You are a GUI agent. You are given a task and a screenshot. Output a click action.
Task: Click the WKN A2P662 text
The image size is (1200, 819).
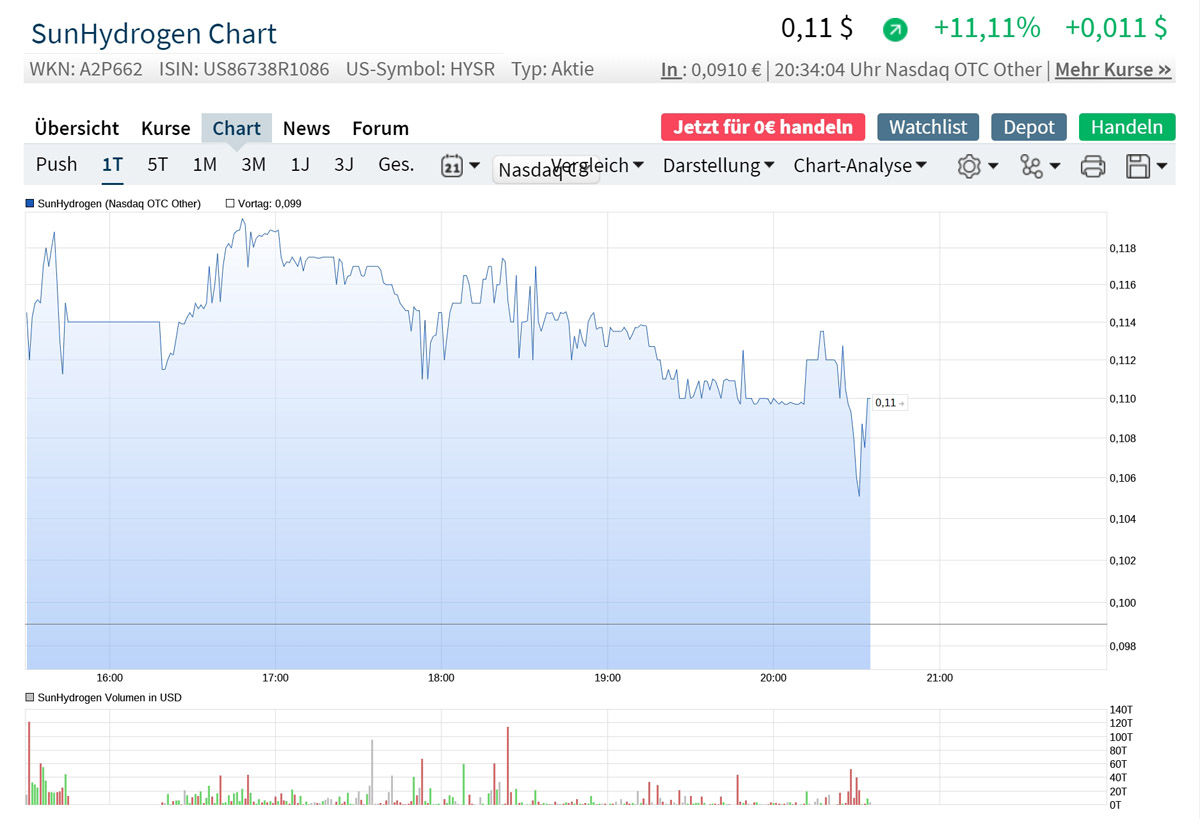pyautogui.click(x=86, y=69)
